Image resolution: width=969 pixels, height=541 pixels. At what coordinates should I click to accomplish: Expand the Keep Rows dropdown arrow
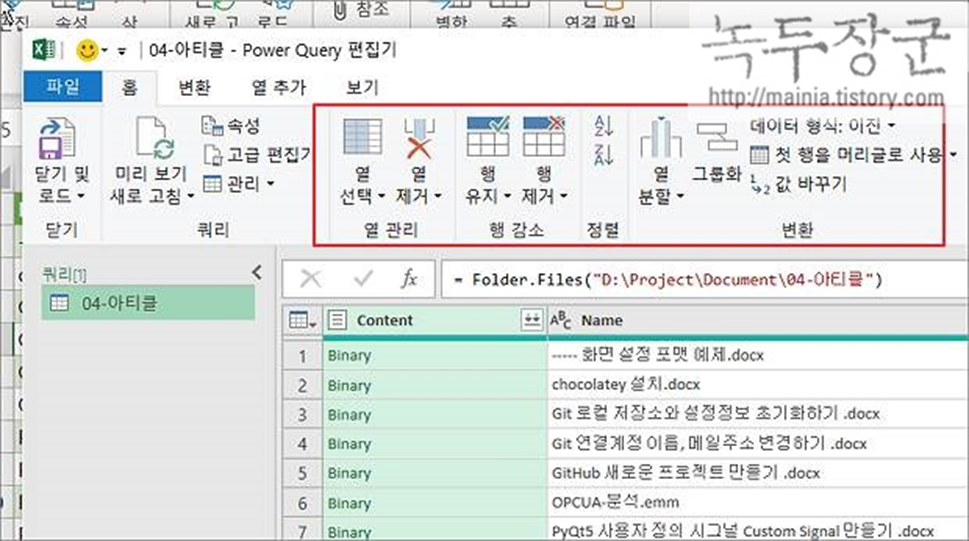click(x=507, y=197)
